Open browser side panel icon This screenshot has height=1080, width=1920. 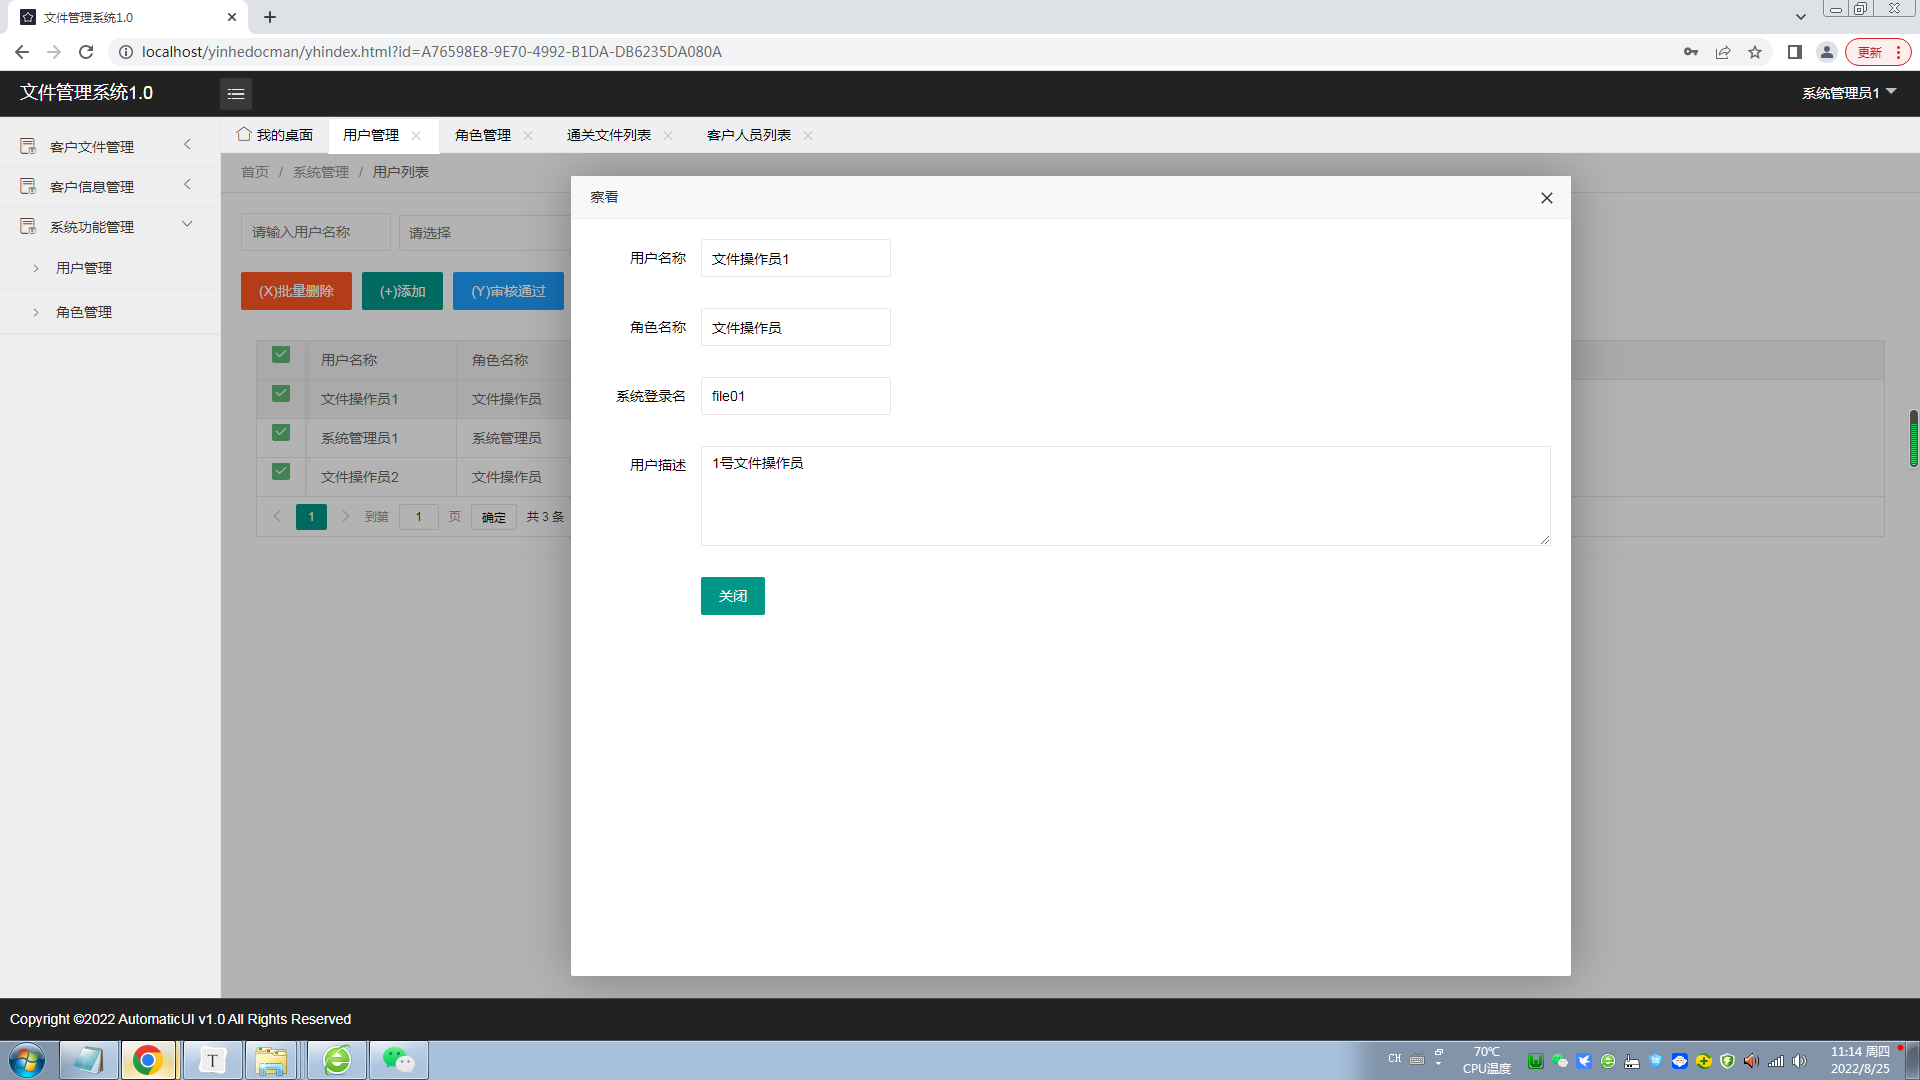pyautogui.click(x=1795, y=52)
